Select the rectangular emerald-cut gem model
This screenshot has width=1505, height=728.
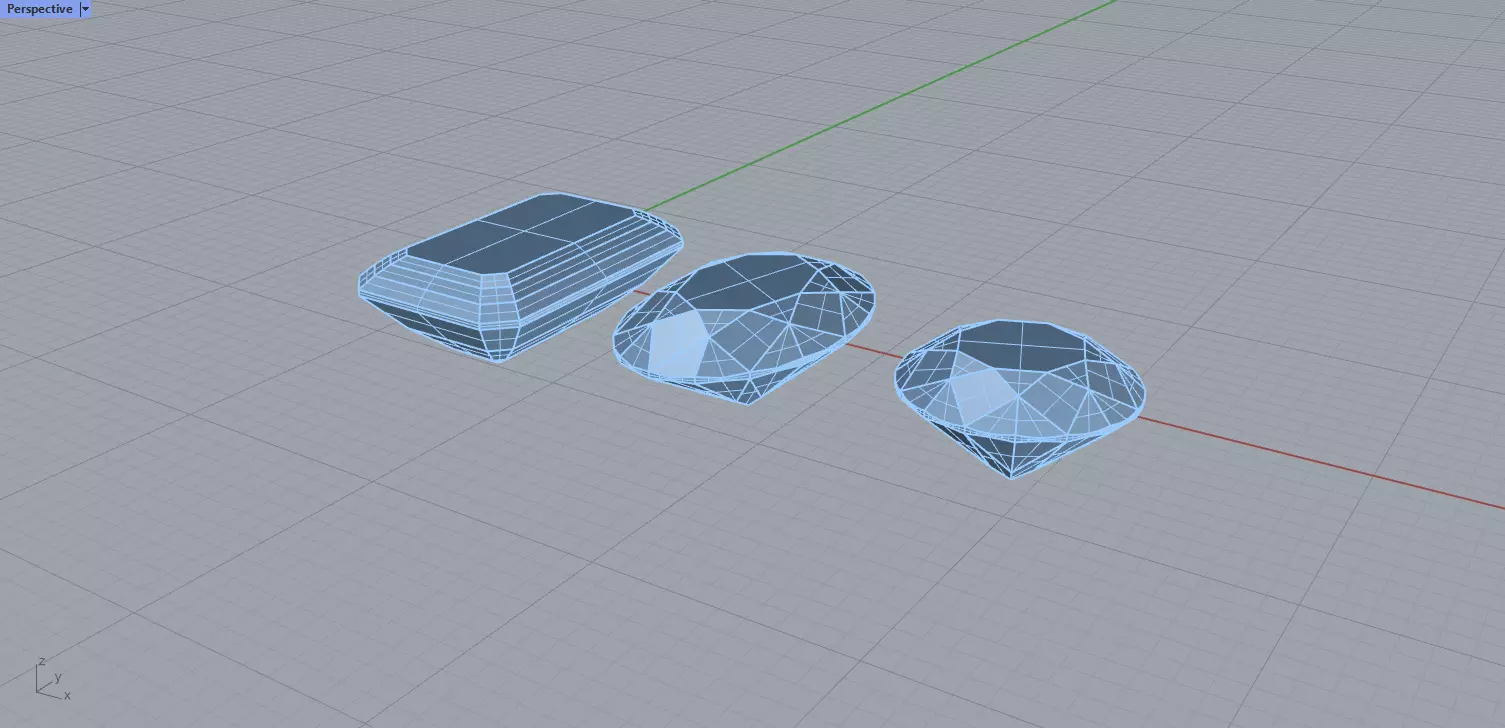(x=521, y=277)
